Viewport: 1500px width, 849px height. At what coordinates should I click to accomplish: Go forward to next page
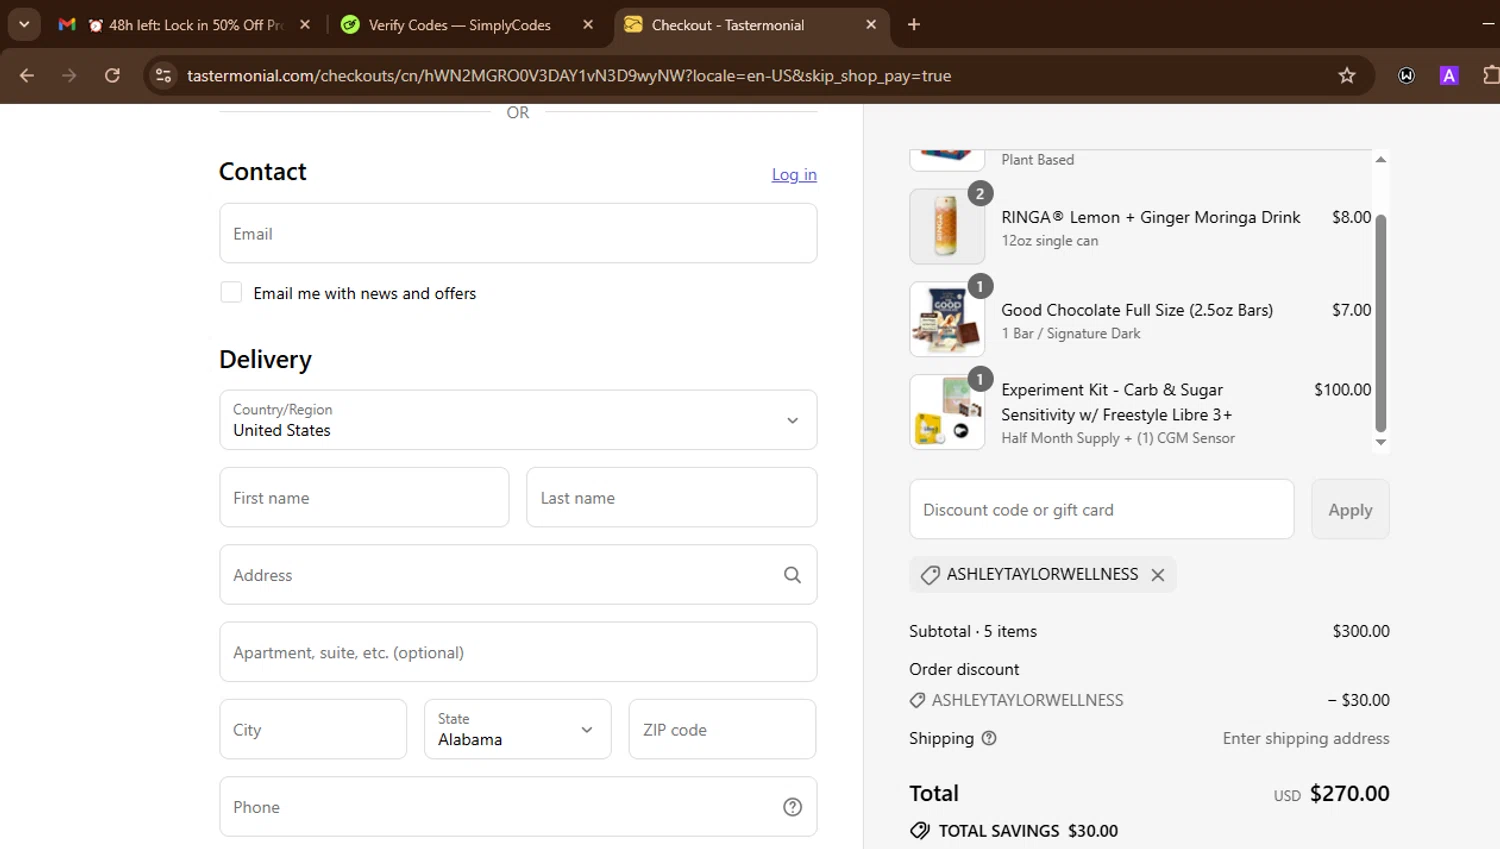[x=69, y=75]
